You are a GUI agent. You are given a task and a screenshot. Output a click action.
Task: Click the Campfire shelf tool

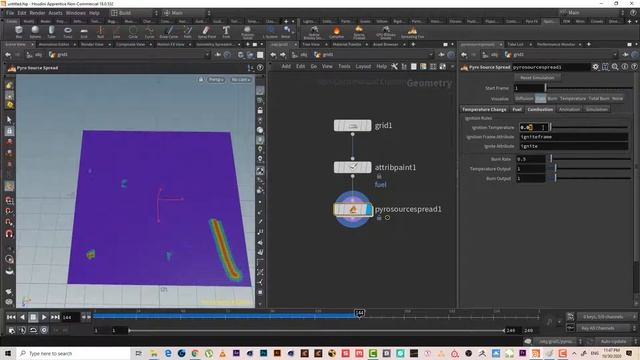pyautogui.click(x=337, y=31)
